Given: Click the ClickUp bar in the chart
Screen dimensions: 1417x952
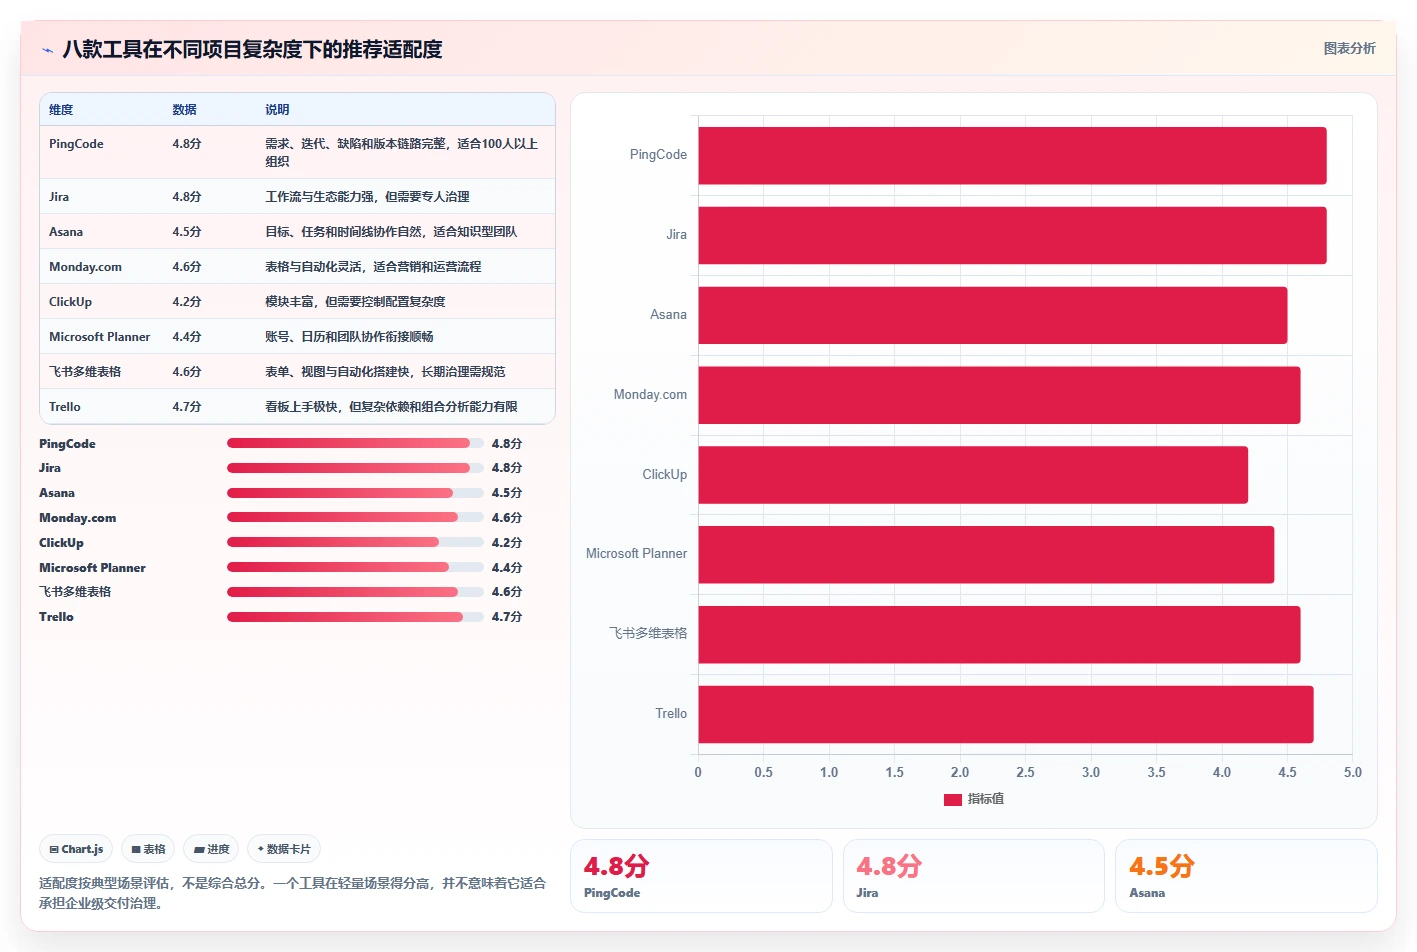Looking at the screenshot, I should (x=973, y=475).
